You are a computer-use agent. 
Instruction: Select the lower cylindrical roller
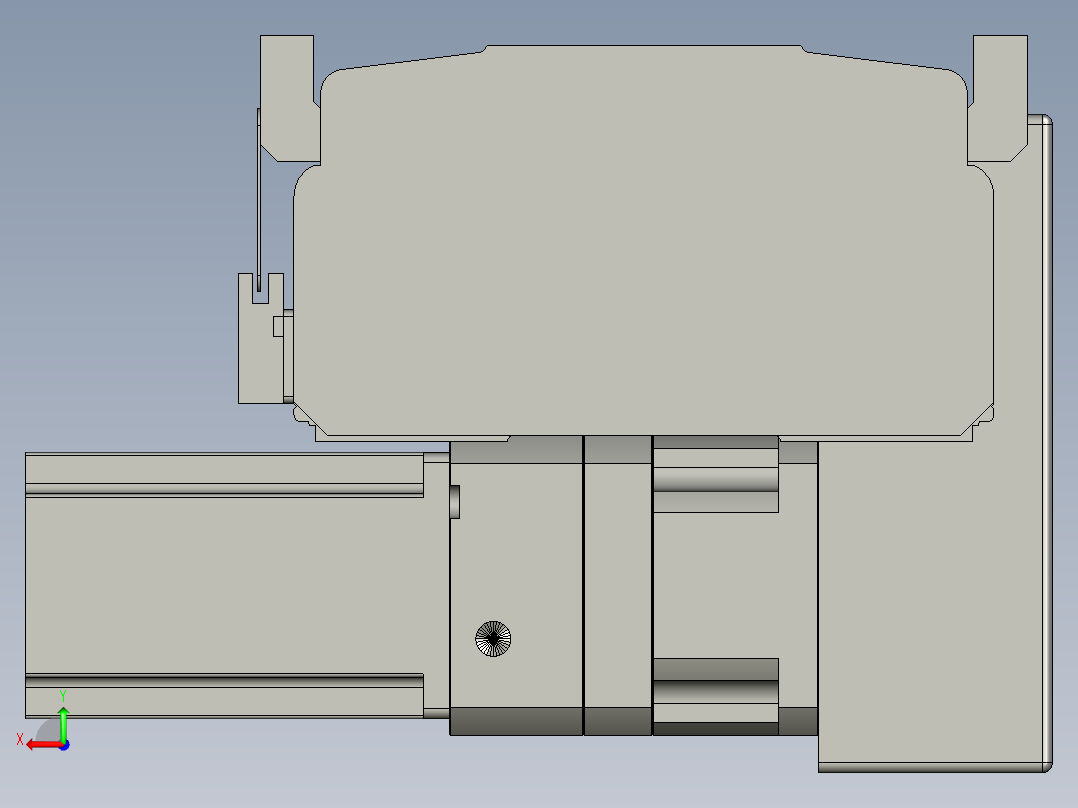coord(716,692)
